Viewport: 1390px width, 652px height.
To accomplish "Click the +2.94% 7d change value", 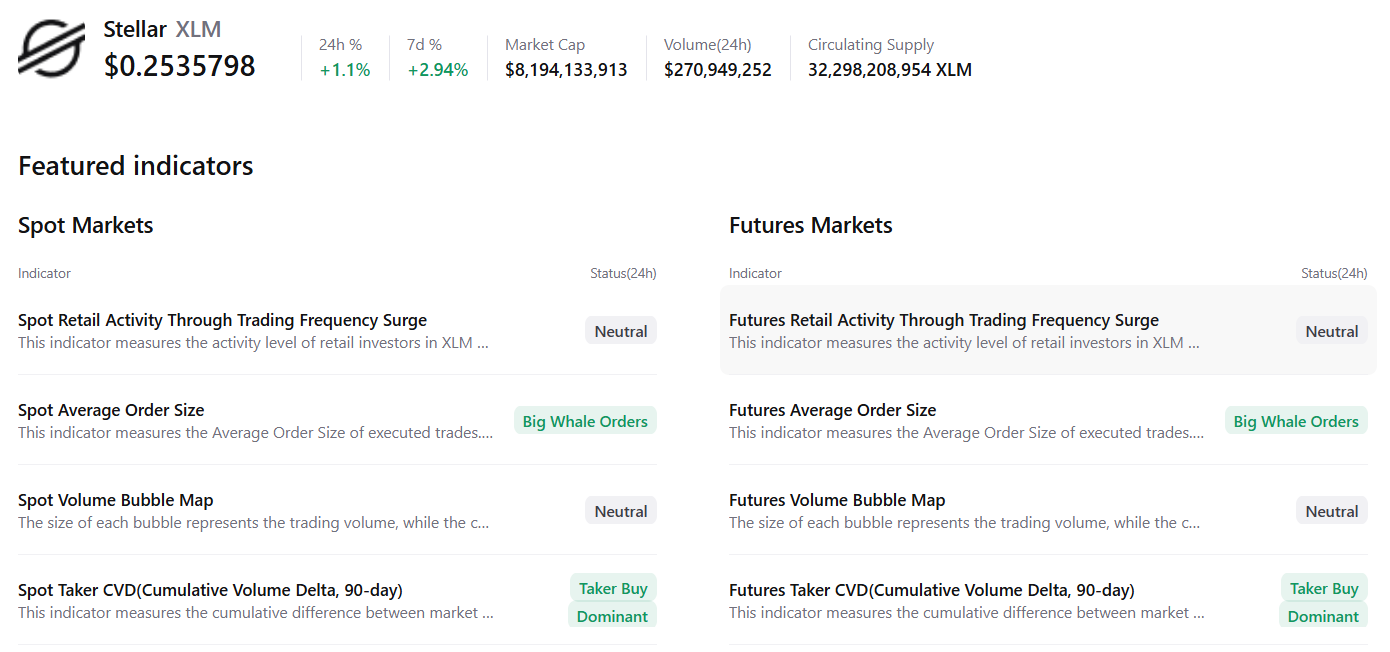I will coord(437,70).
